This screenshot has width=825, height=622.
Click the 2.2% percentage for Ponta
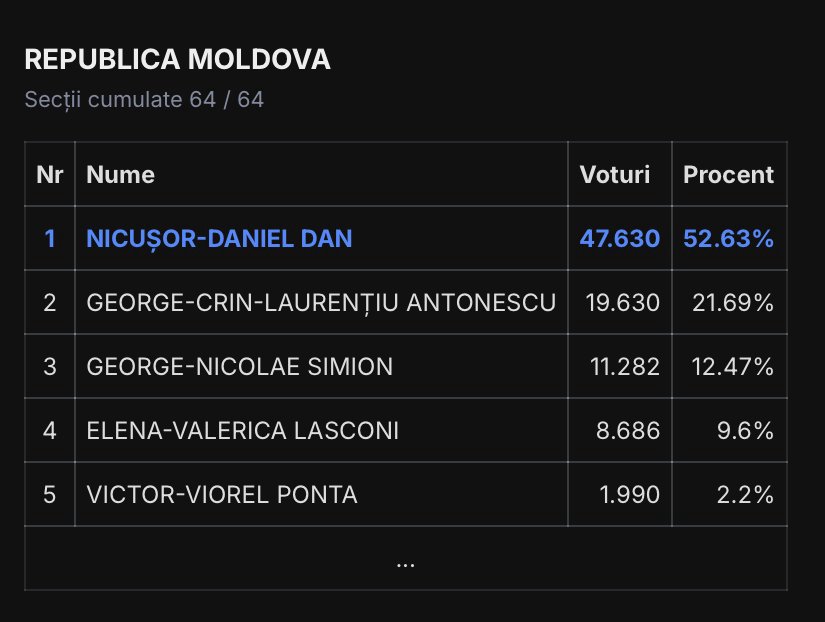(x=747, y=495)
